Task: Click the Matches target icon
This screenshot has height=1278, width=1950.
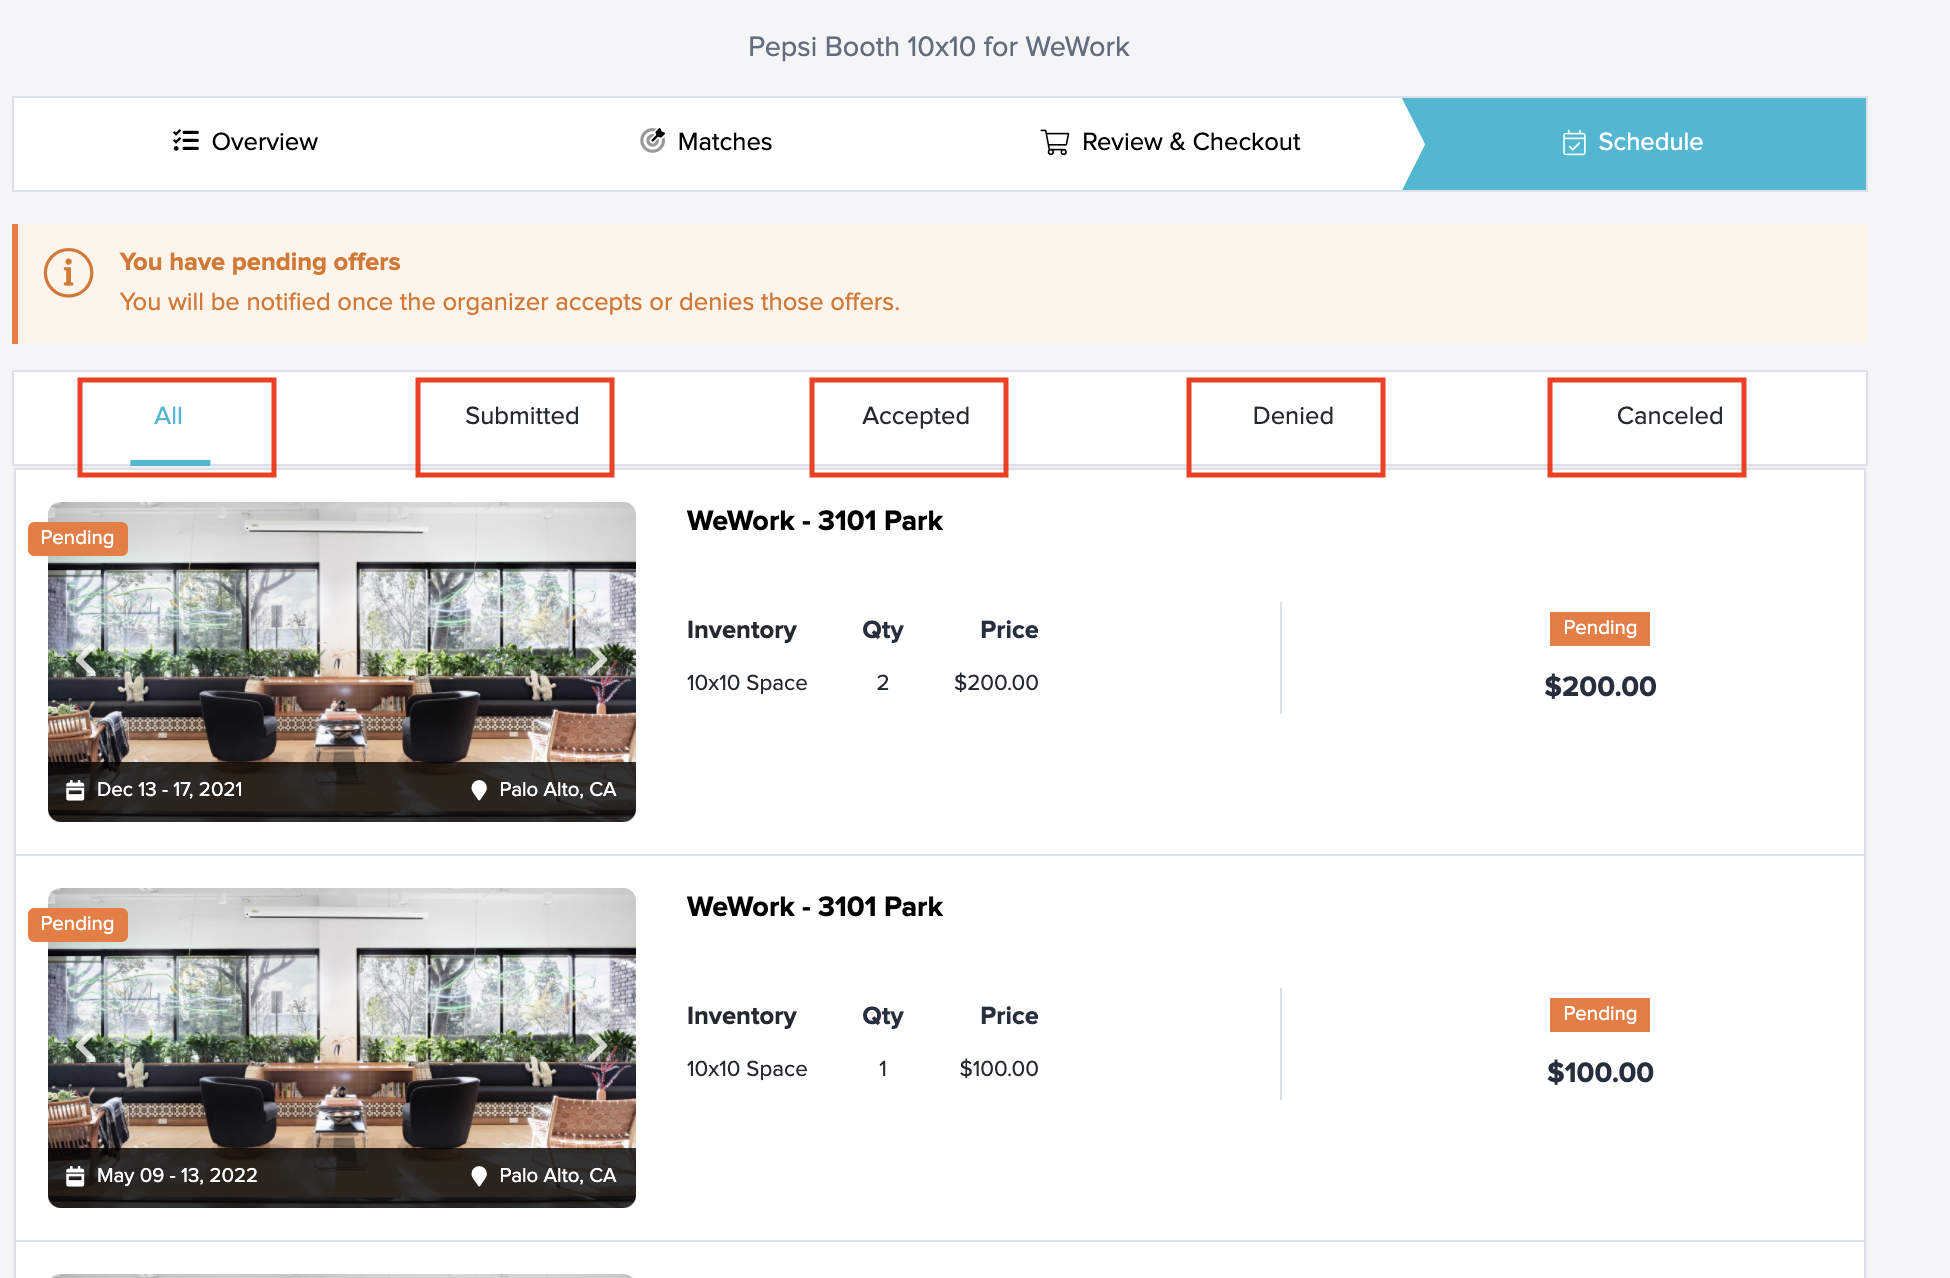Action: pyautogui.click(x=653, y=141)
